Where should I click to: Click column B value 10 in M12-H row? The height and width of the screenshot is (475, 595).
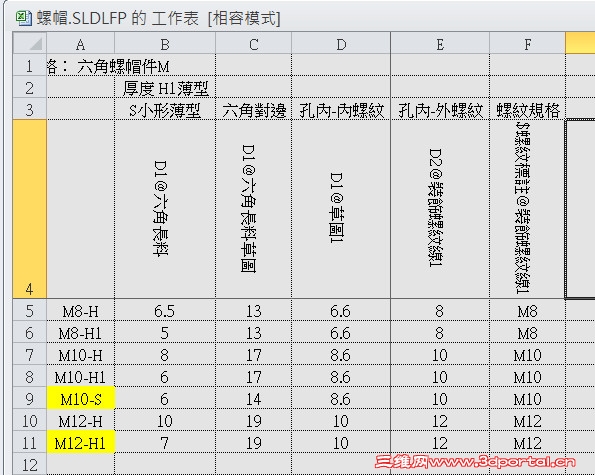(x=164, y=421)
